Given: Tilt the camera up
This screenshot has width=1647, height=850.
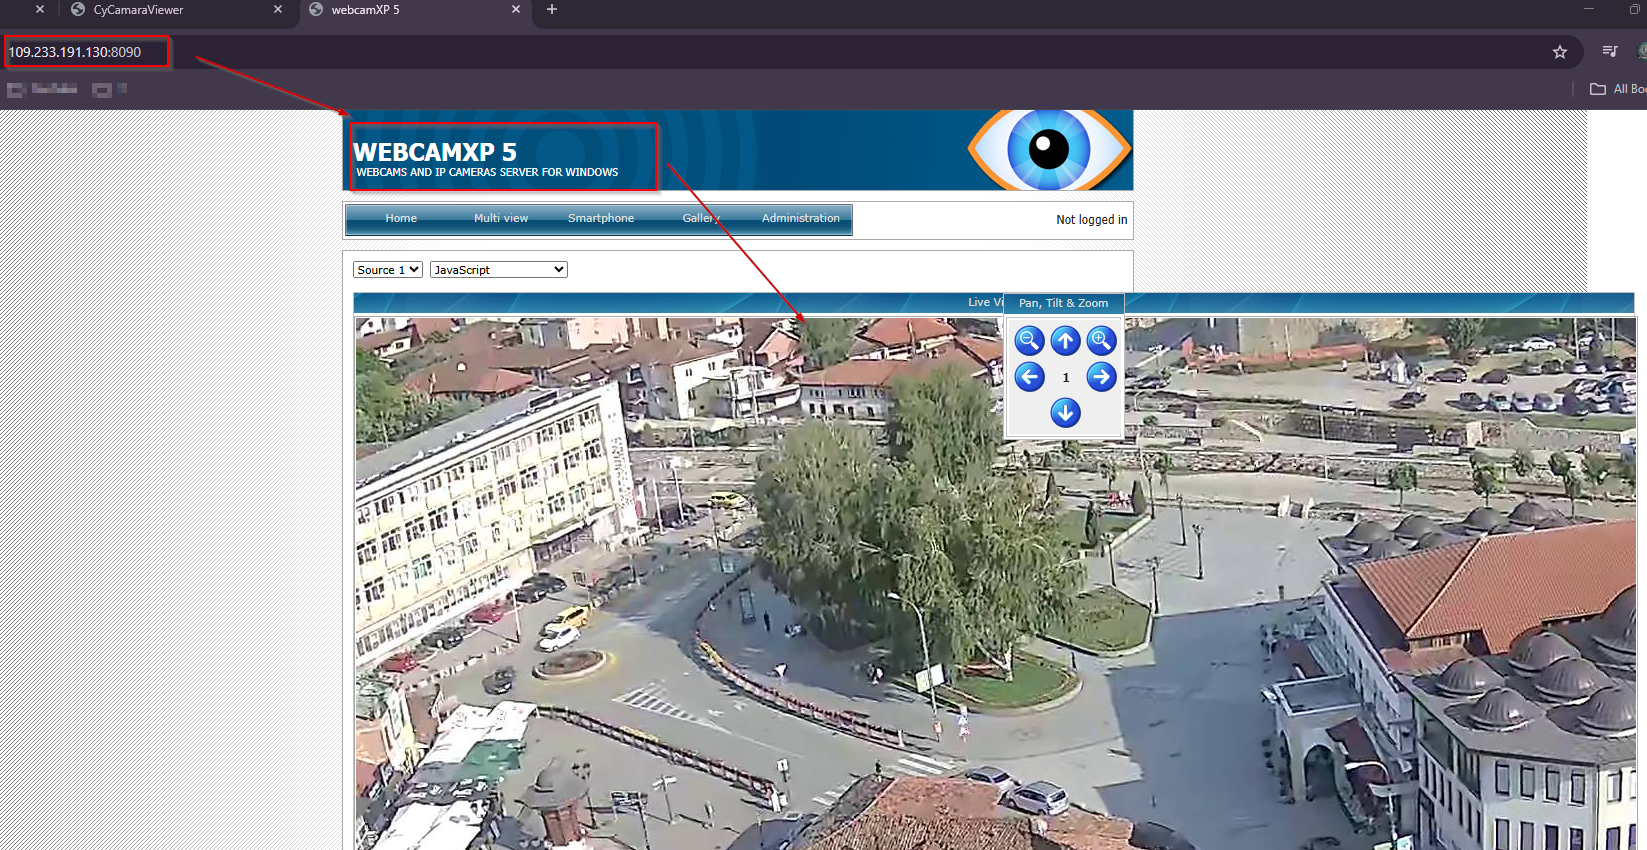Looking at the screenshot, I should (x=1065, y=341).
